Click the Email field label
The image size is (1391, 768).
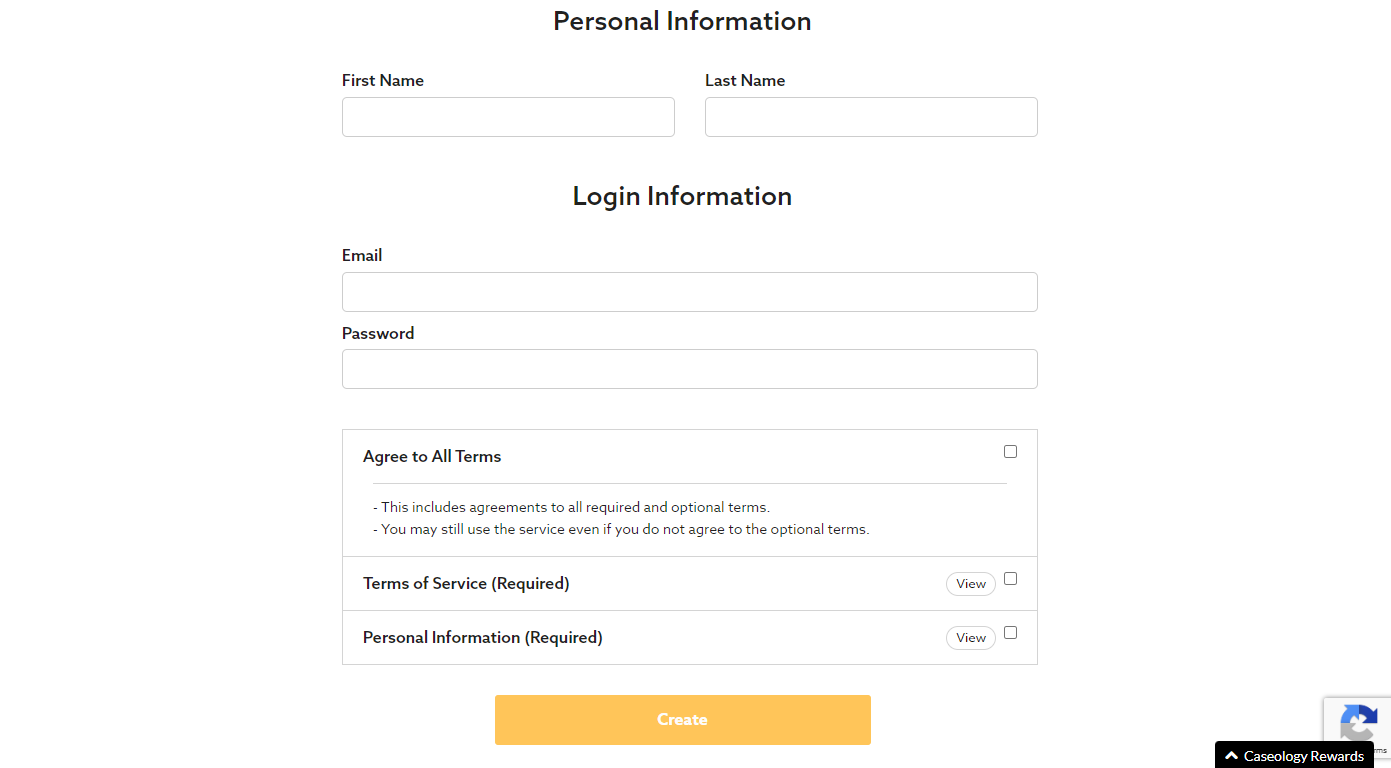click(x=362, y=255)
